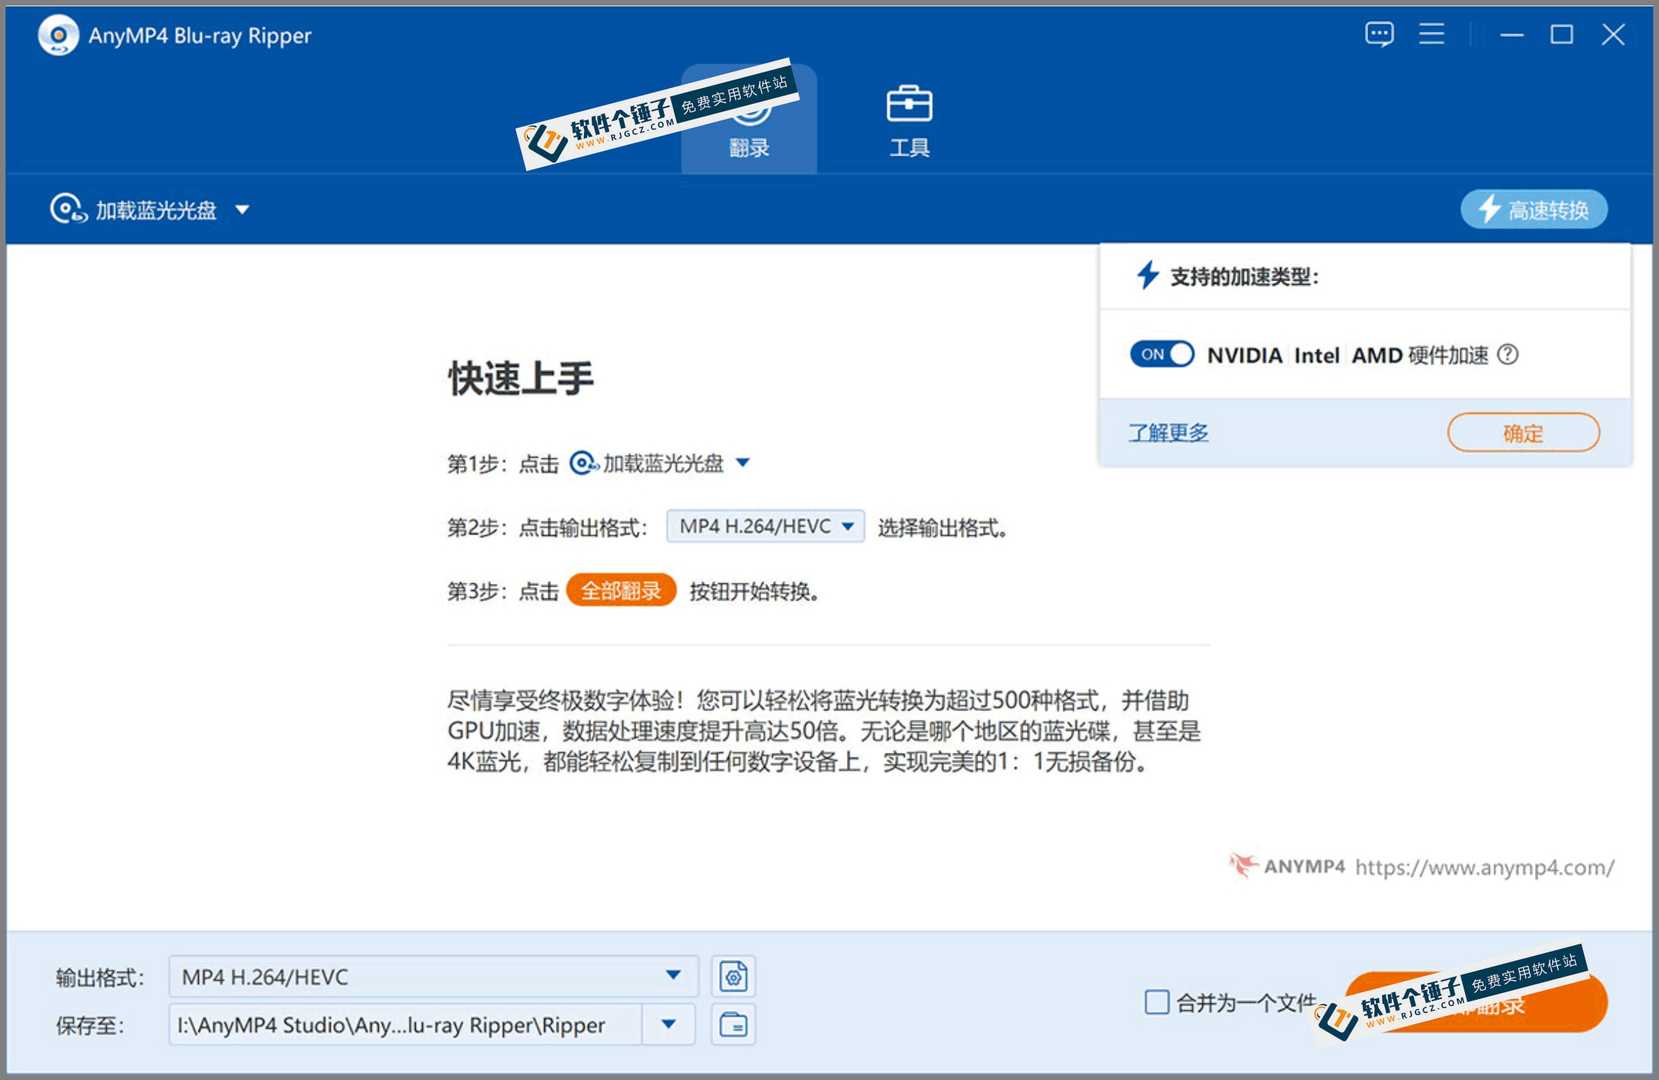Click the AnyMP4 disc logo icon
This screenshot has width=1659, height=1080.
pos(58,36)
